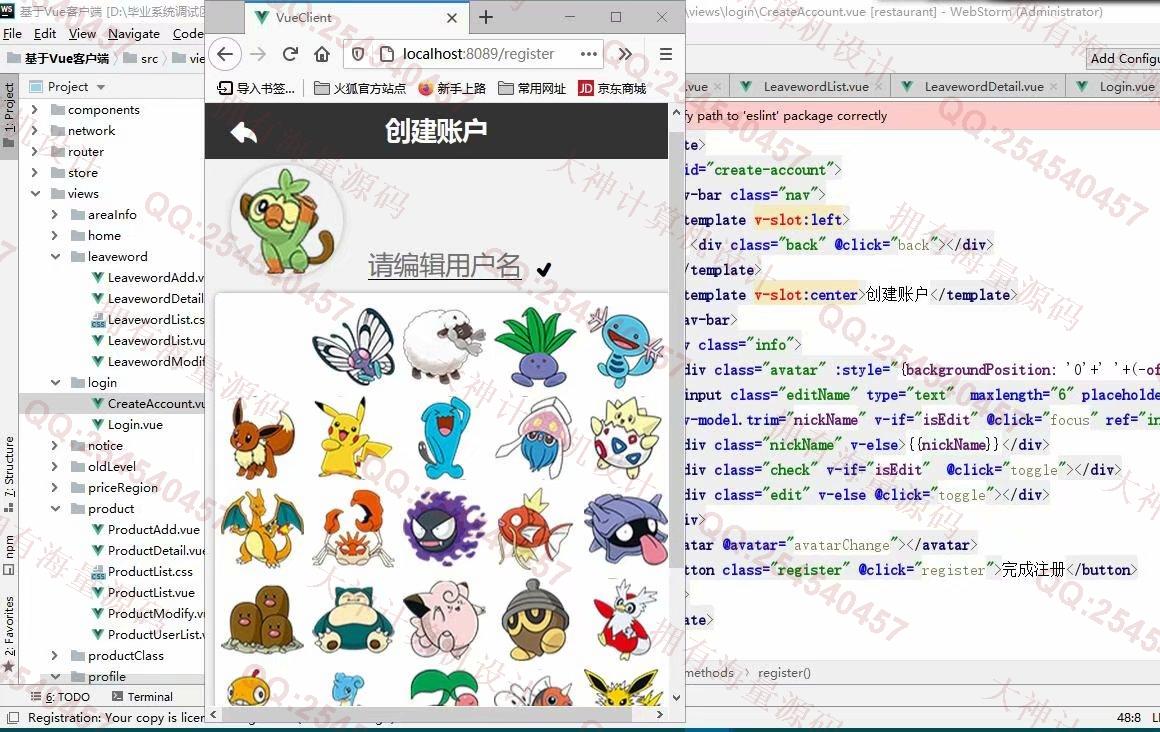Switch to the LeavewordDetail.vue editor tab
1160x732 pixels.
[x=977, y=87]
